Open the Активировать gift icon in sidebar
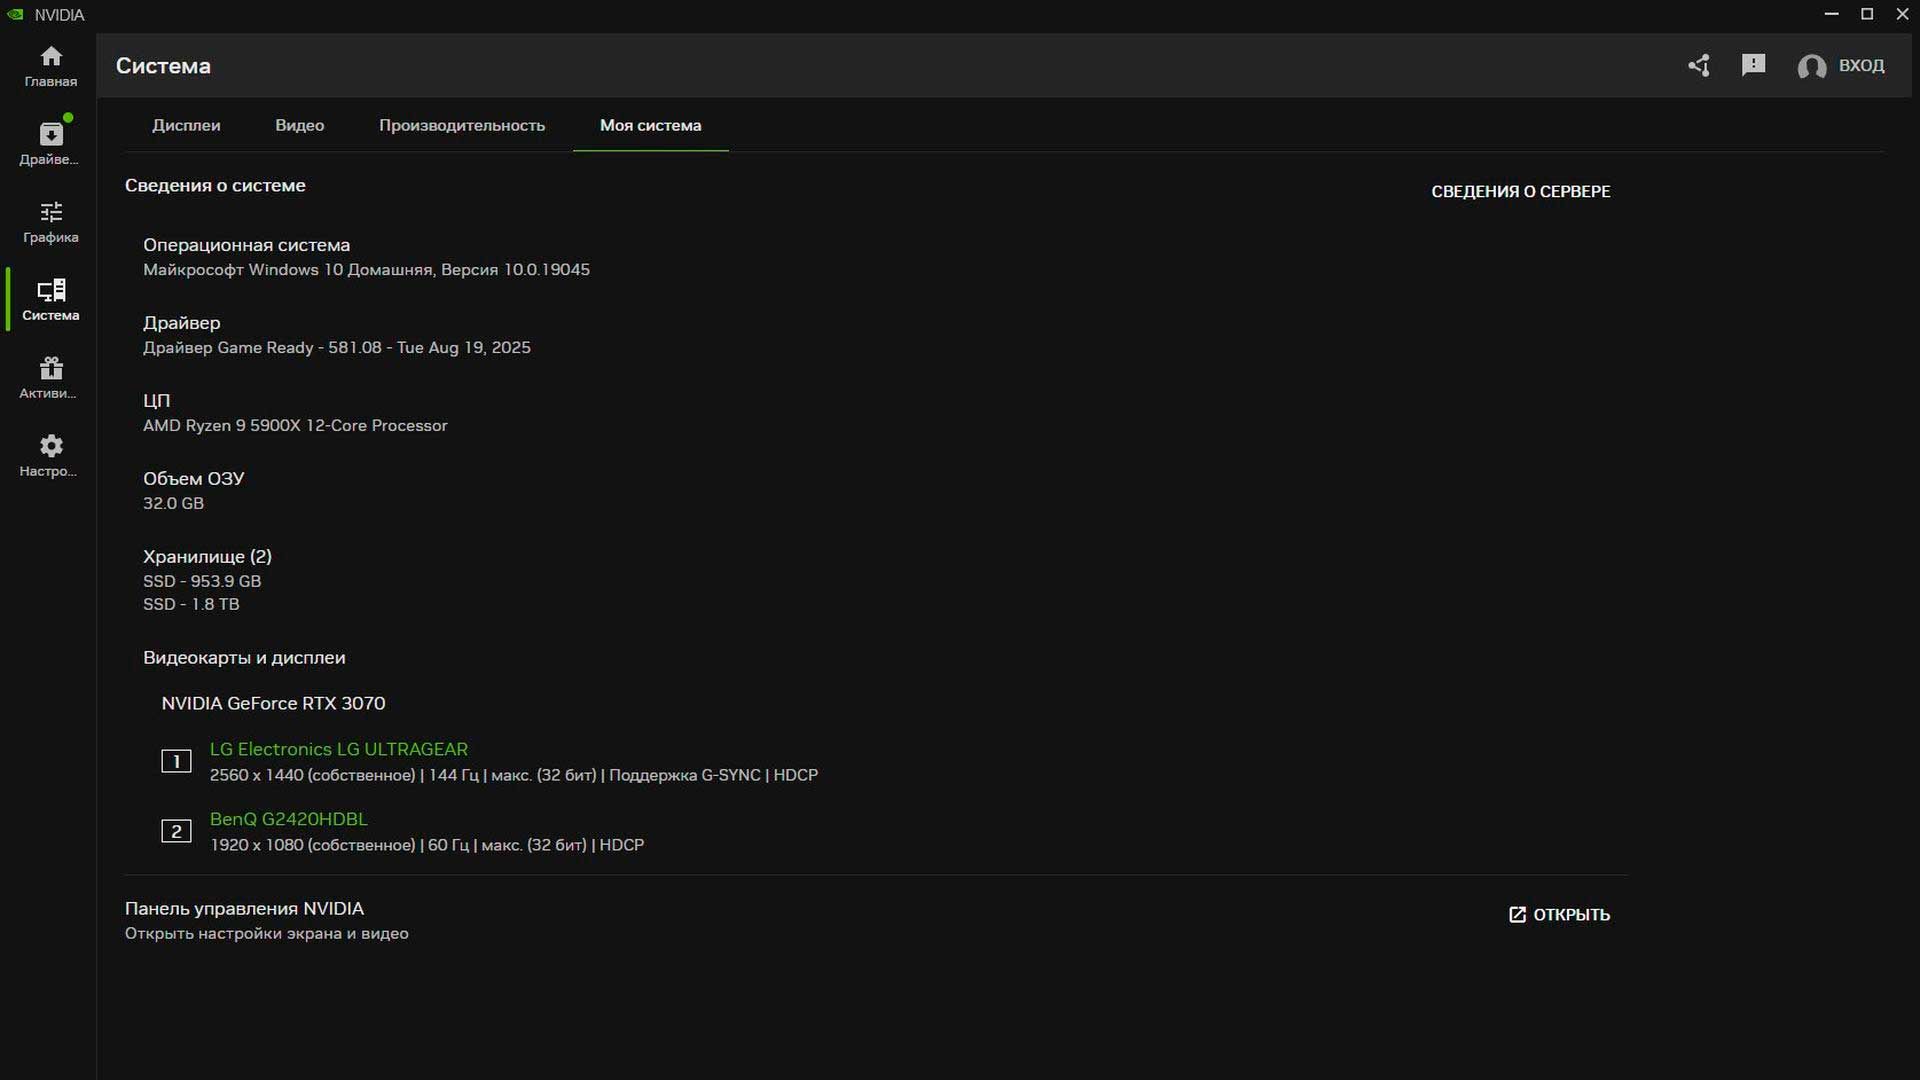The image size is (1920, 1080). pos(48,373)
